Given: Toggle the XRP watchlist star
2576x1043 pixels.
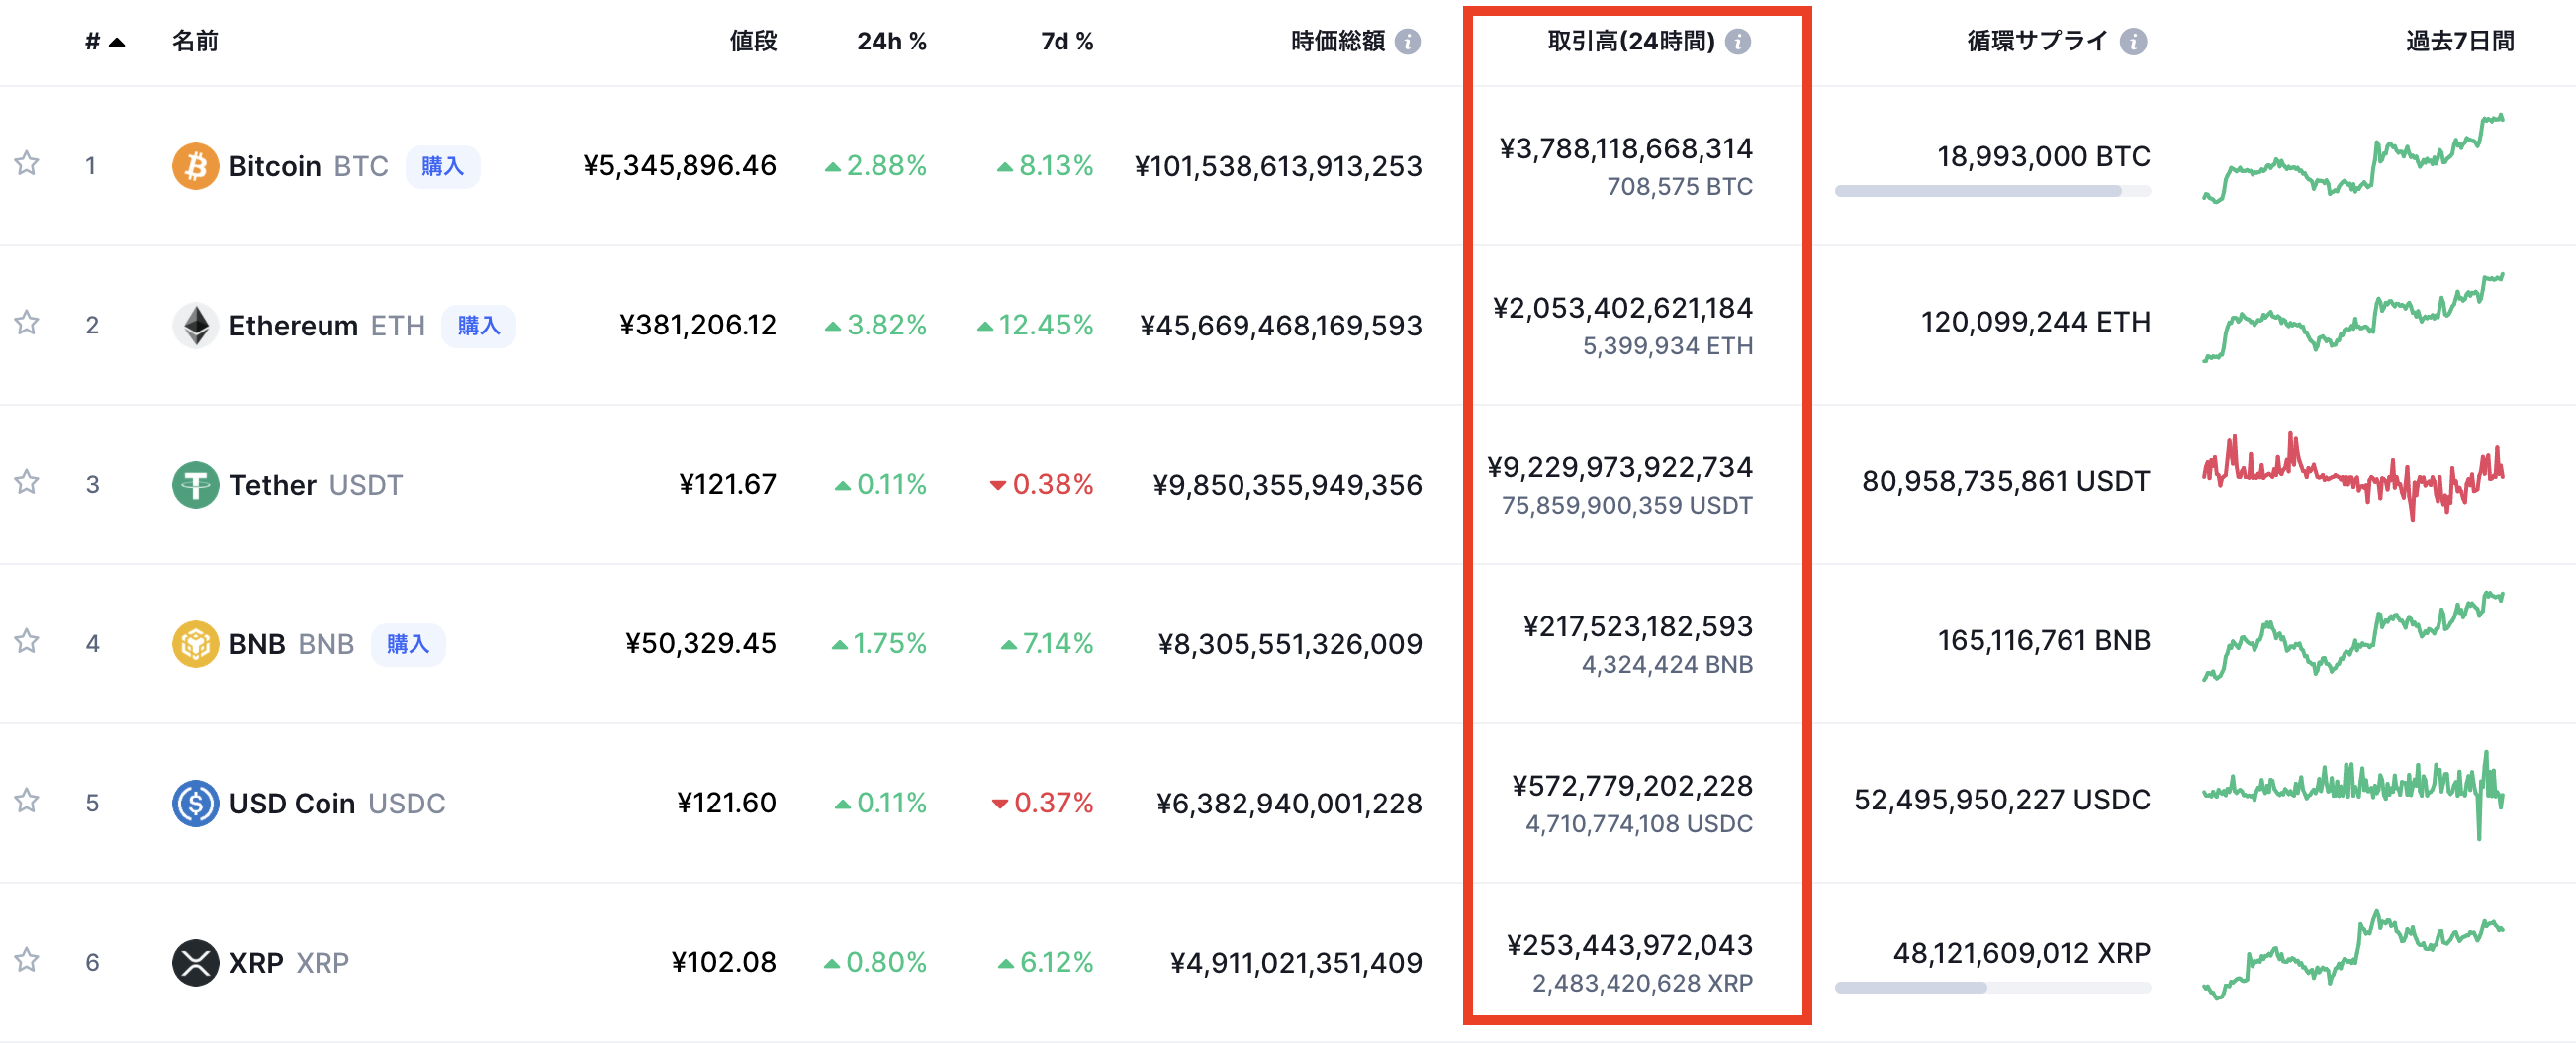Looking at the screenshot, I should click(27, 960).
